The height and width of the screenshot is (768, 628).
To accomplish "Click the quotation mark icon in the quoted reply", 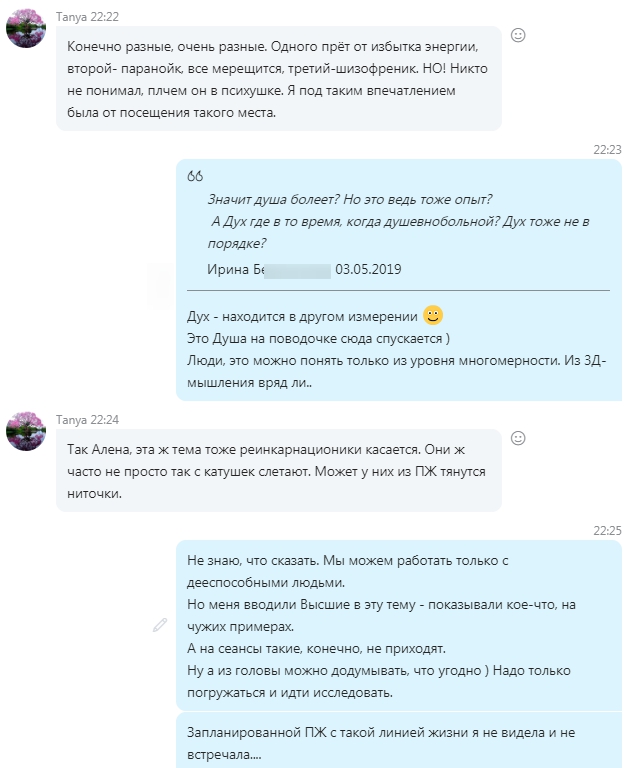I will [x=194, y=176].
